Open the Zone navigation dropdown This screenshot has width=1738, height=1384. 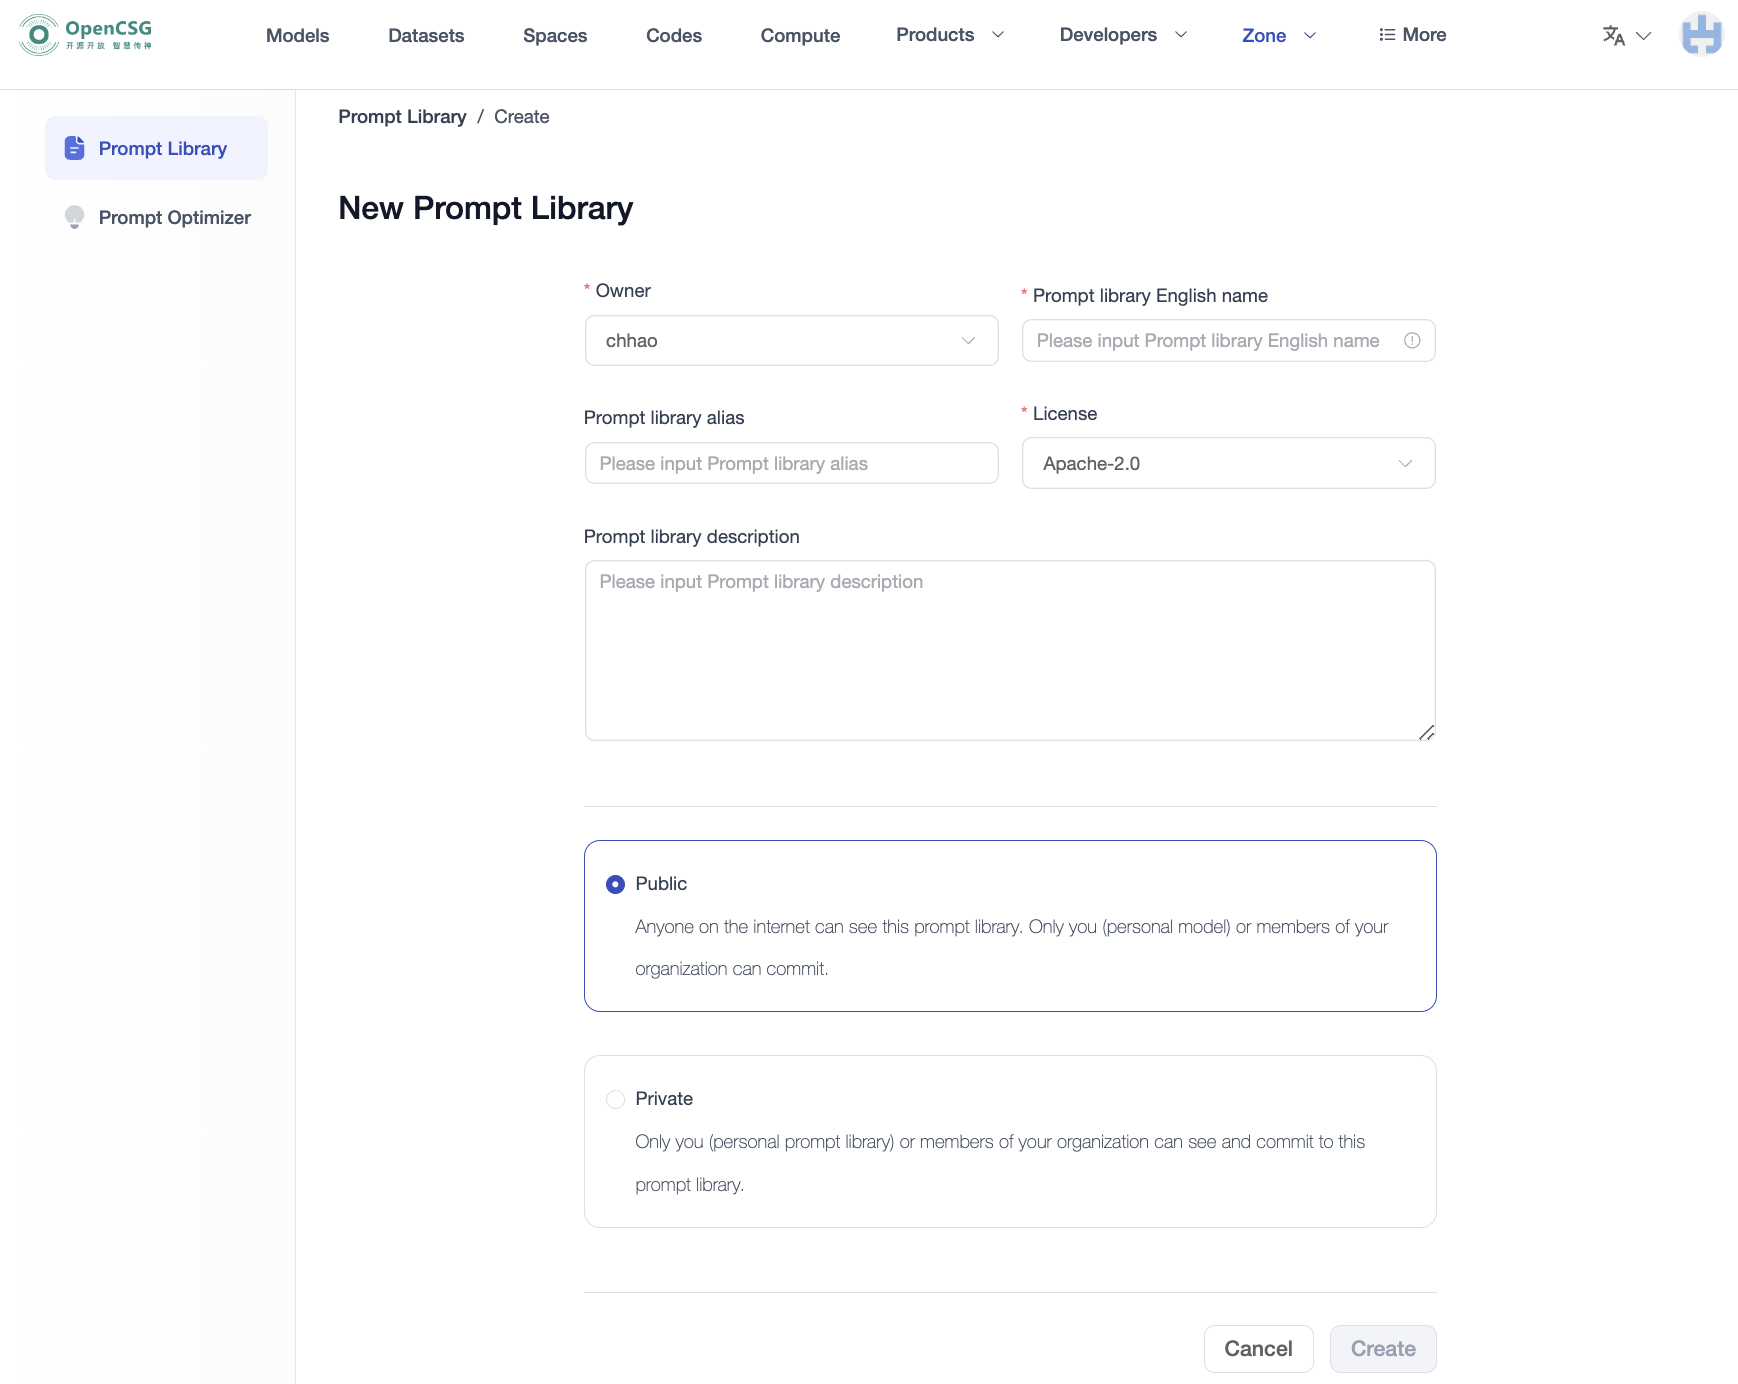[1279, 35]
